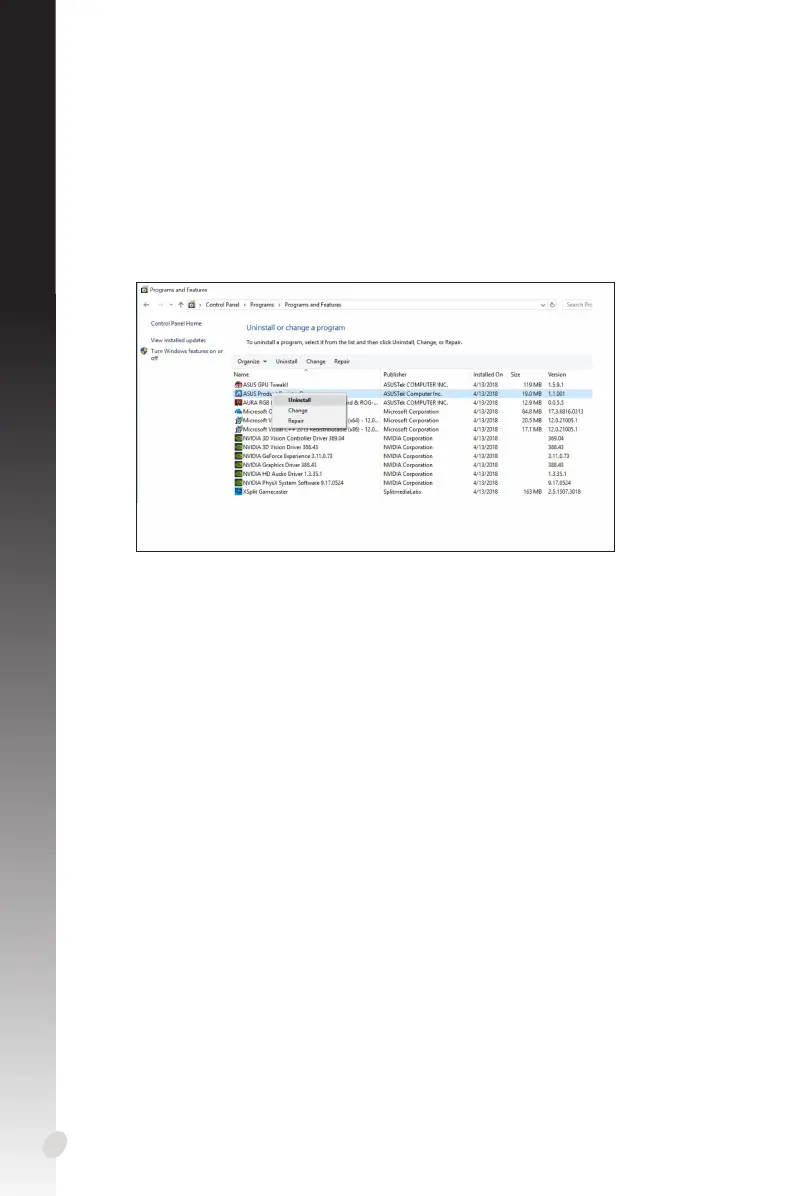
Task: Sort by the Name column header
Action: pyautogui.click(x=241, y=375)
